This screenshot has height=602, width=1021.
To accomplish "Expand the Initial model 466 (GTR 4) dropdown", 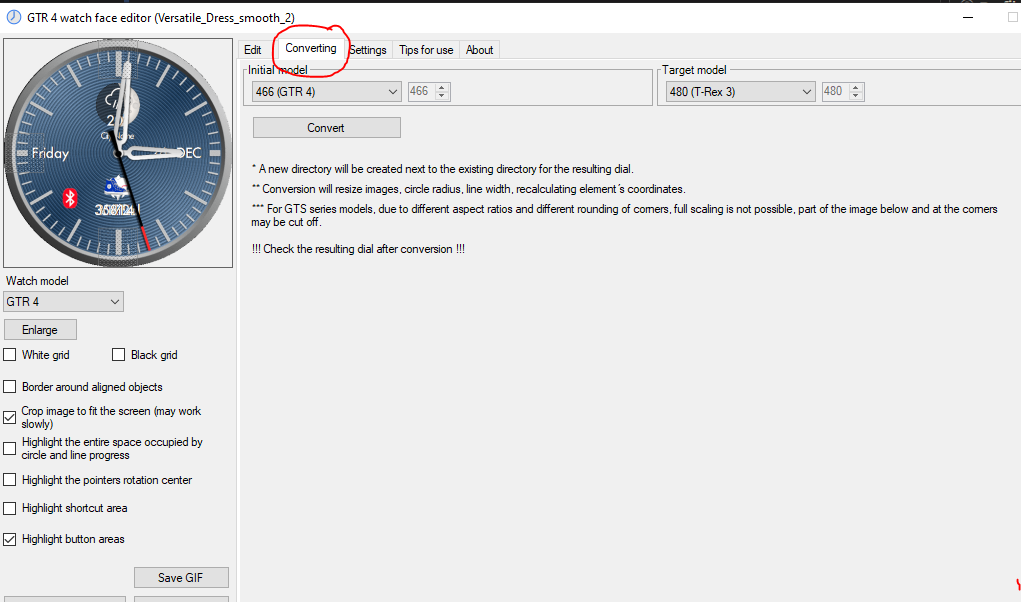I will pos(326,92).
